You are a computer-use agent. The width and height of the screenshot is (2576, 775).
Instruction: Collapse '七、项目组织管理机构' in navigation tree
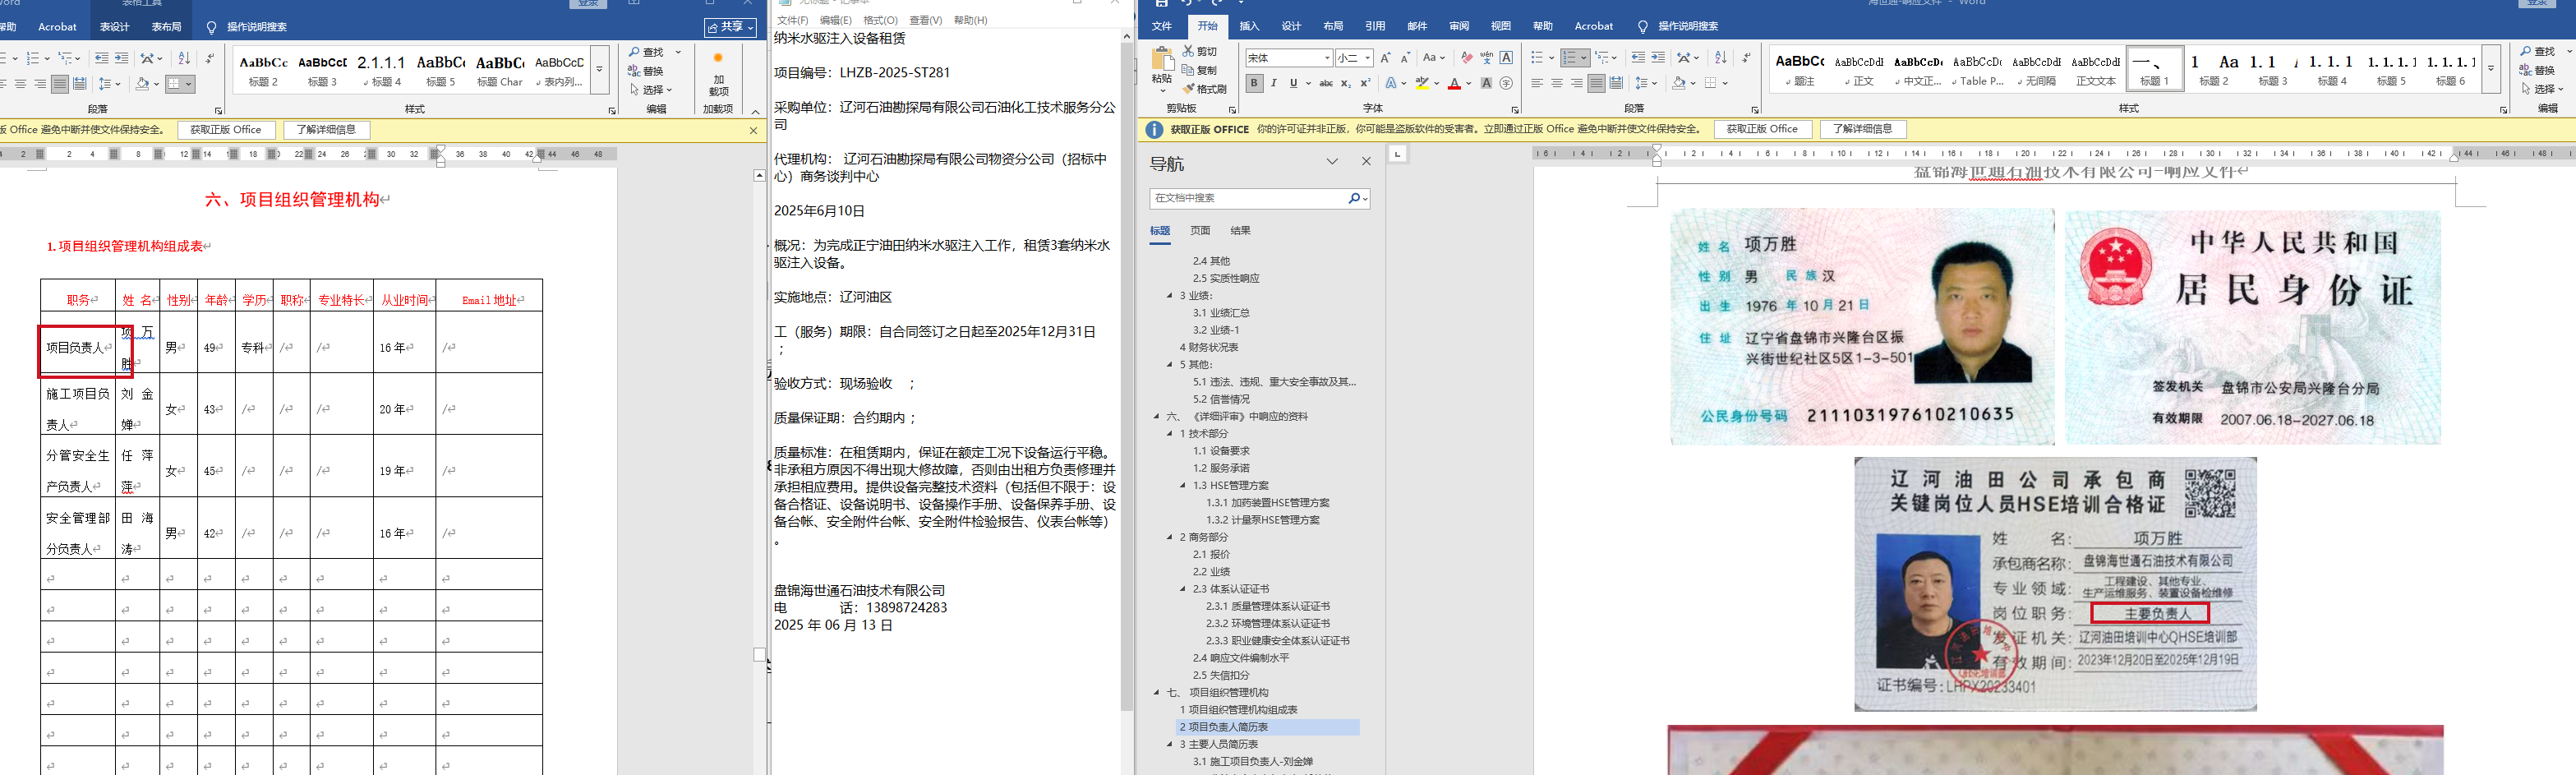[1157, 692]
